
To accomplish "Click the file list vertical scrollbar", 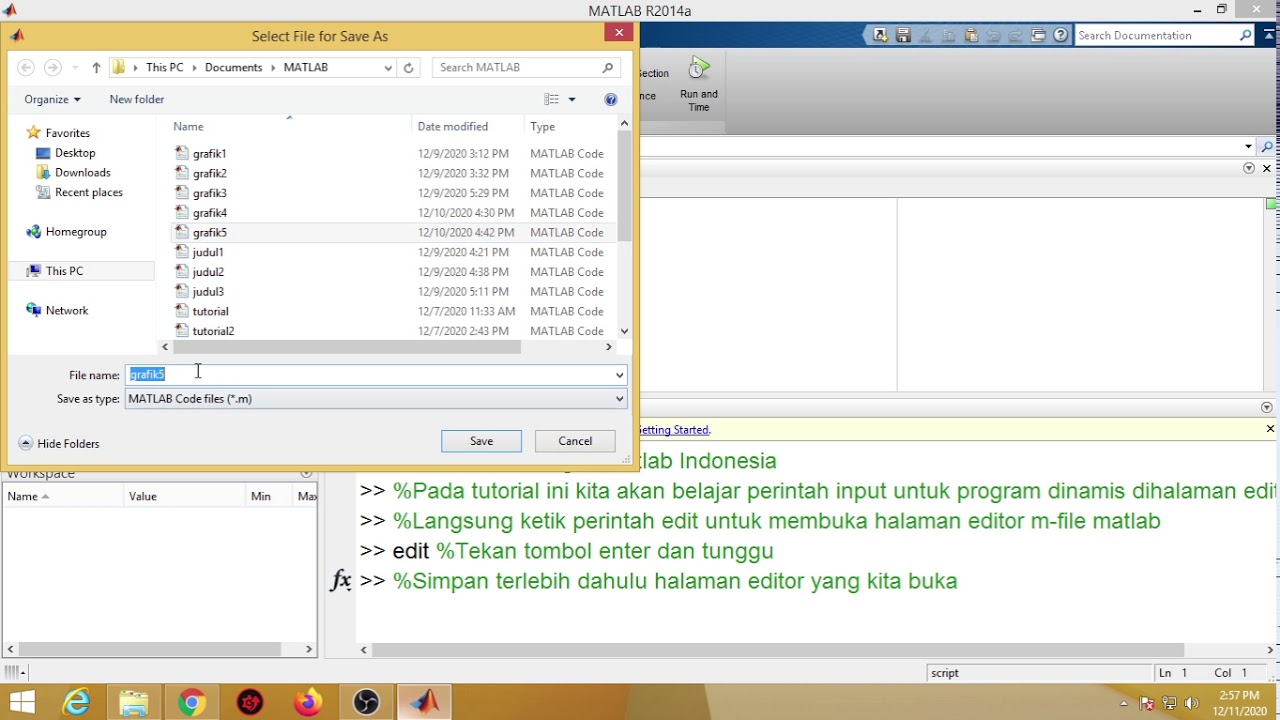I will (x=624, y=186).
